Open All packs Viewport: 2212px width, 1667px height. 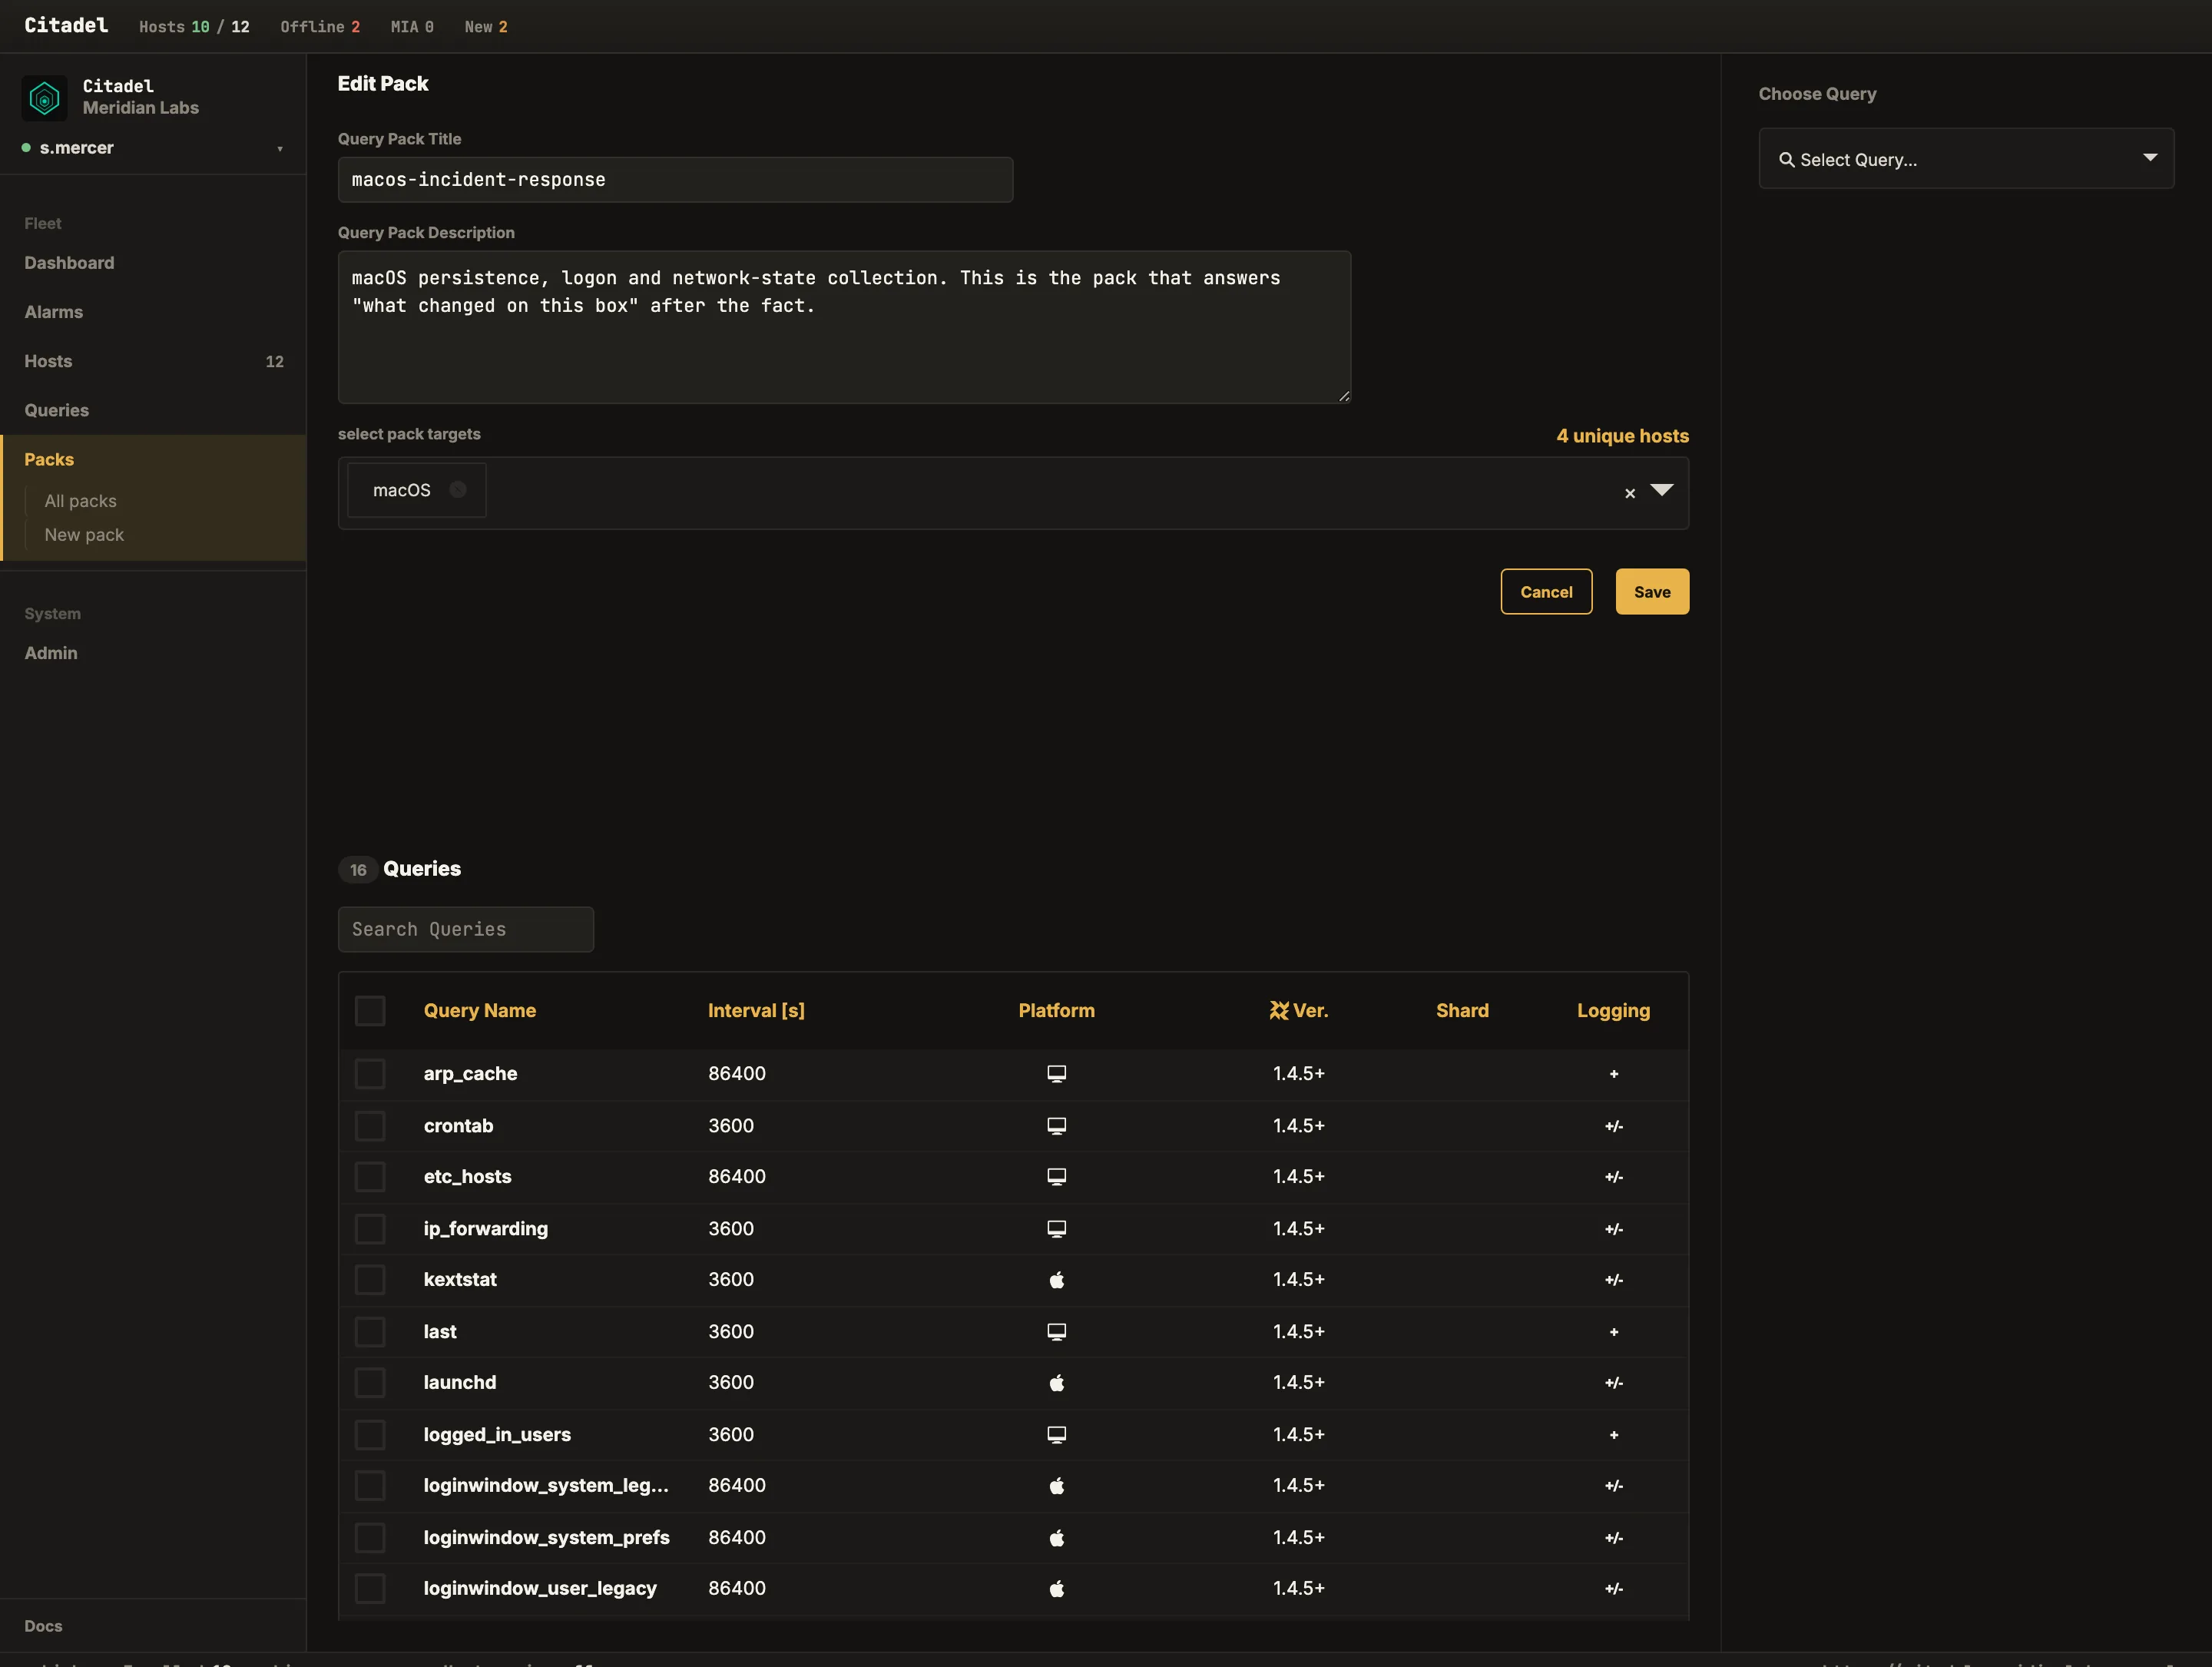coord(80,501)
